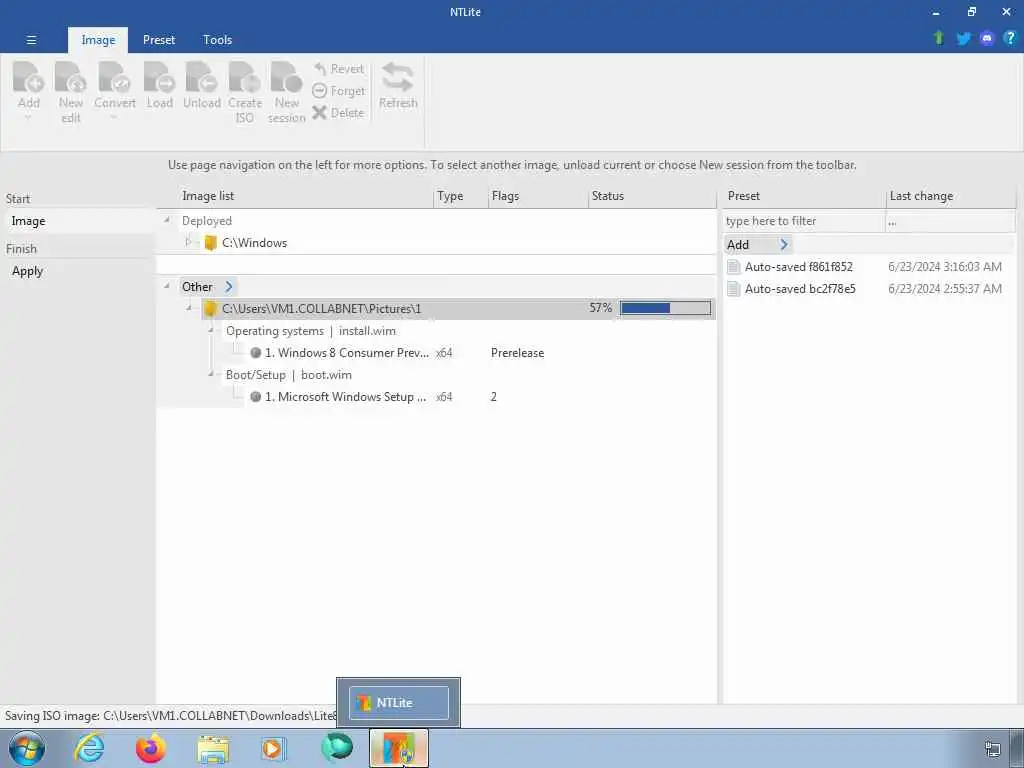Collapse the Pictures\1 image node
The image size is (1024, 768).
click(x=189, y=308)
